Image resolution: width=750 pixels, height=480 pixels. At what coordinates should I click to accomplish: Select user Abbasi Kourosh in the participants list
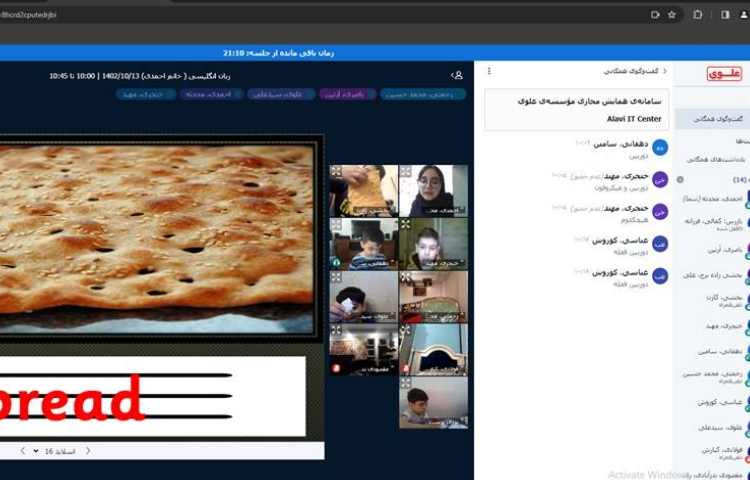718,402
